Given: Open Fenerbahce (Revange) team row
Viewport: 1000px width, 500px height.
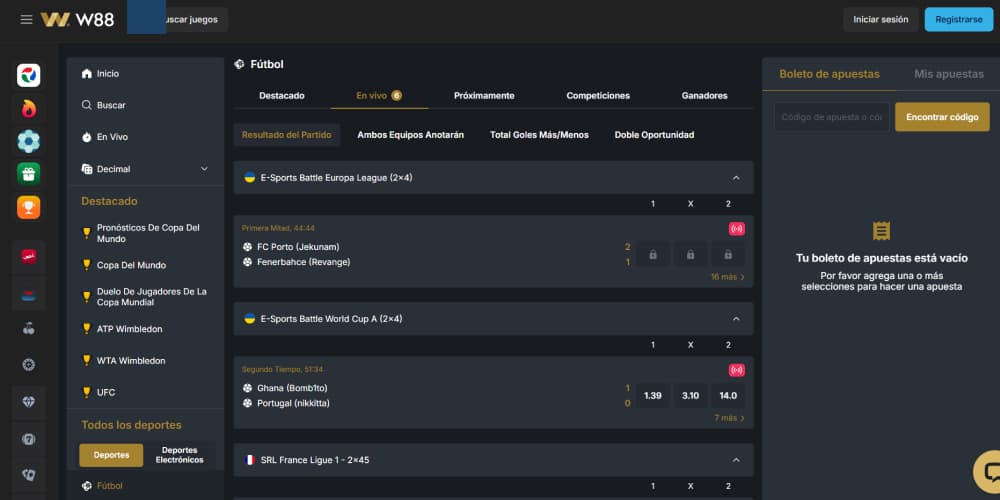Looking at the screenshot, I should coord(304,262).
